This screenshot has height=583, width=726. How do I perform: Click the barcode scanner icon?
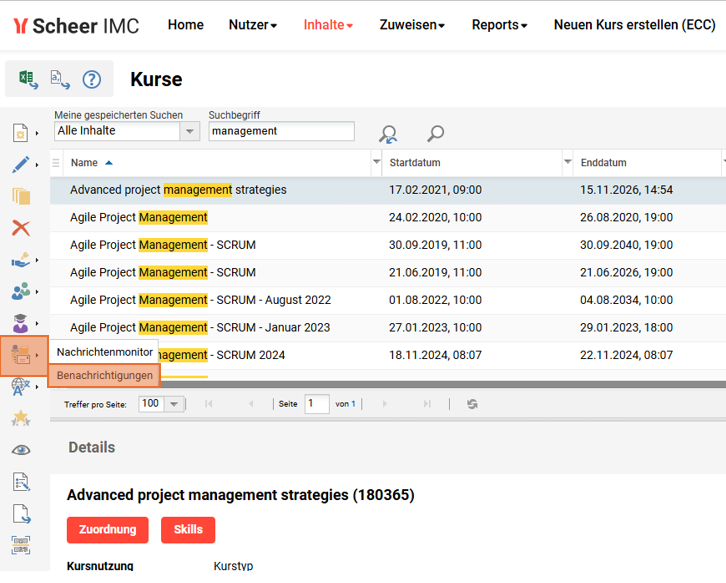[21, 545]
